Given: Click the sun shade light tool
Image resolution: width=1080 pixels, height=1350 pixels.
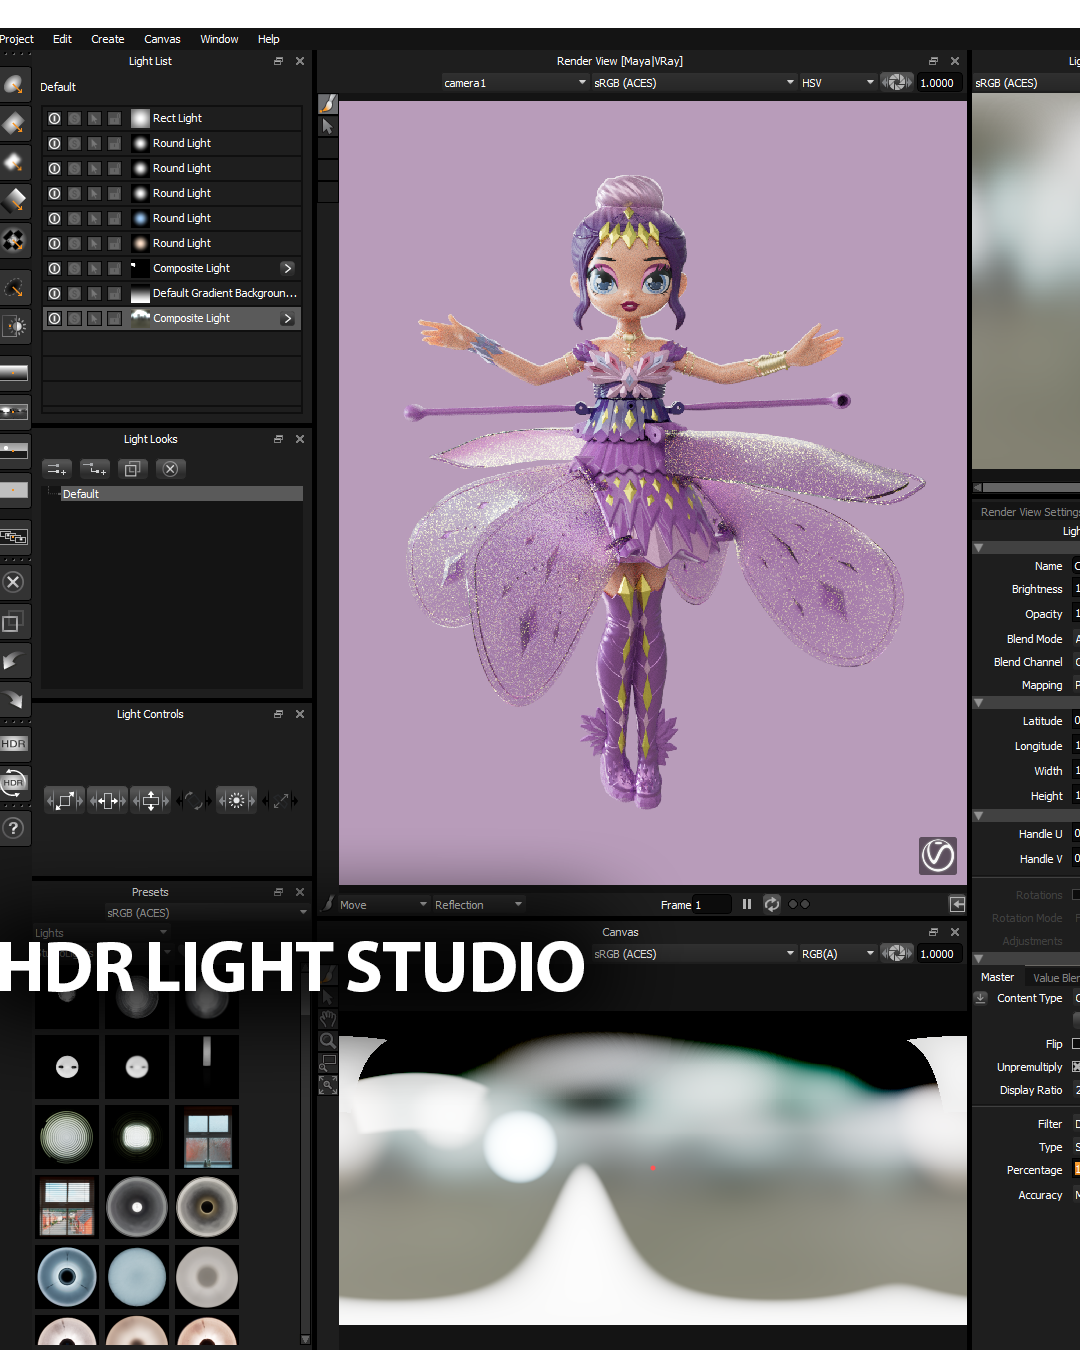Looking at the screenshot, I should 14,326.
